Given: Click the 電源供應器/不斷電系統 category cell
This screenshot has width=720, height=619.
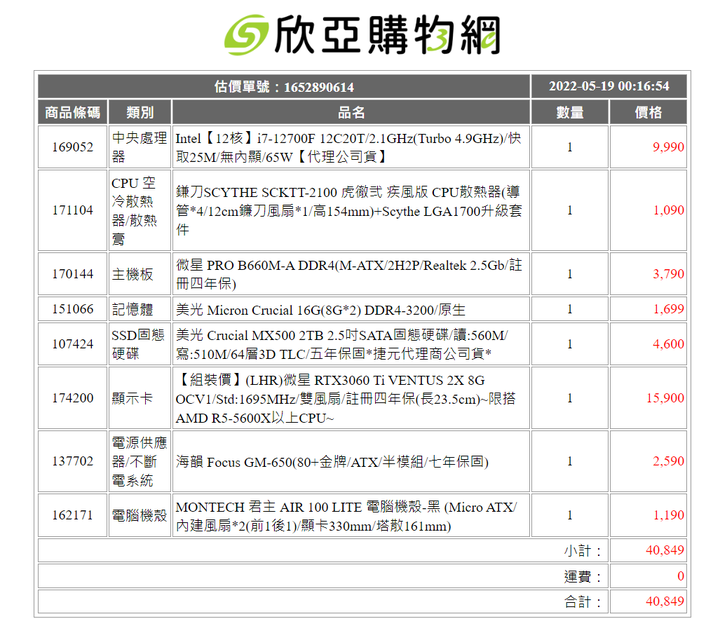Looking at the screenshot, I should (140, 461).
